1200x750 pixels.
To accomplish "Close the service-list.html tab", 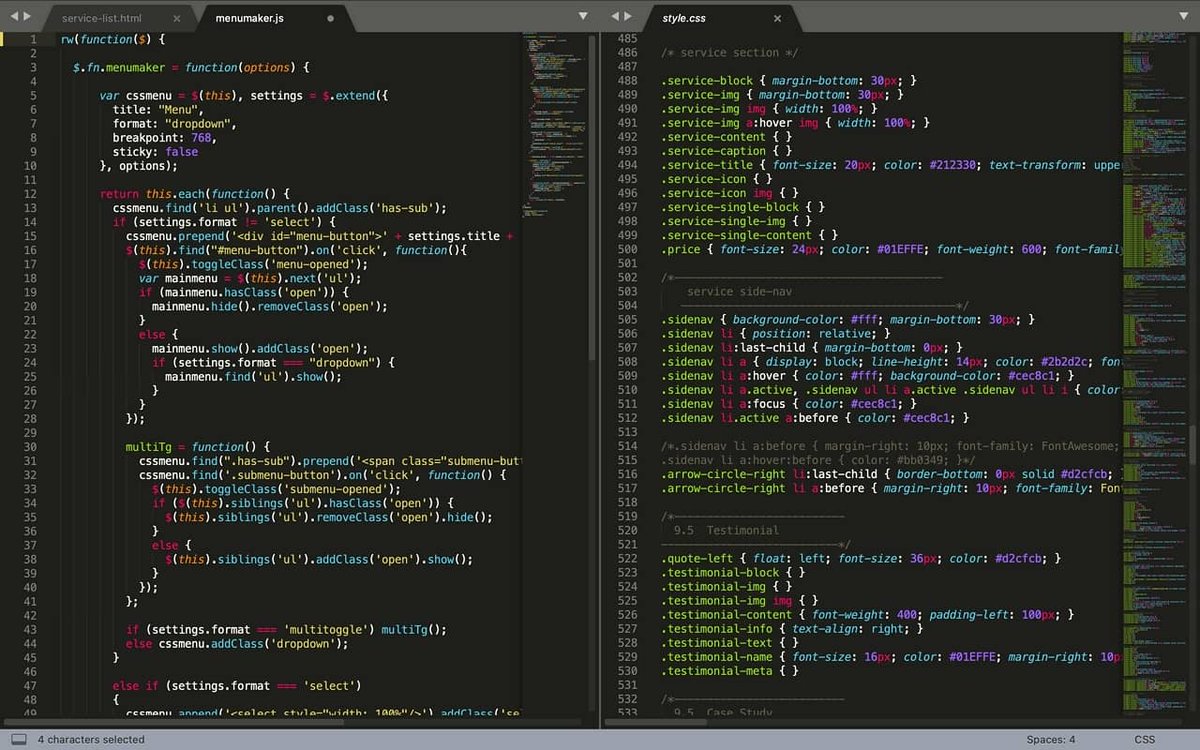I will (x=177, y=18).
